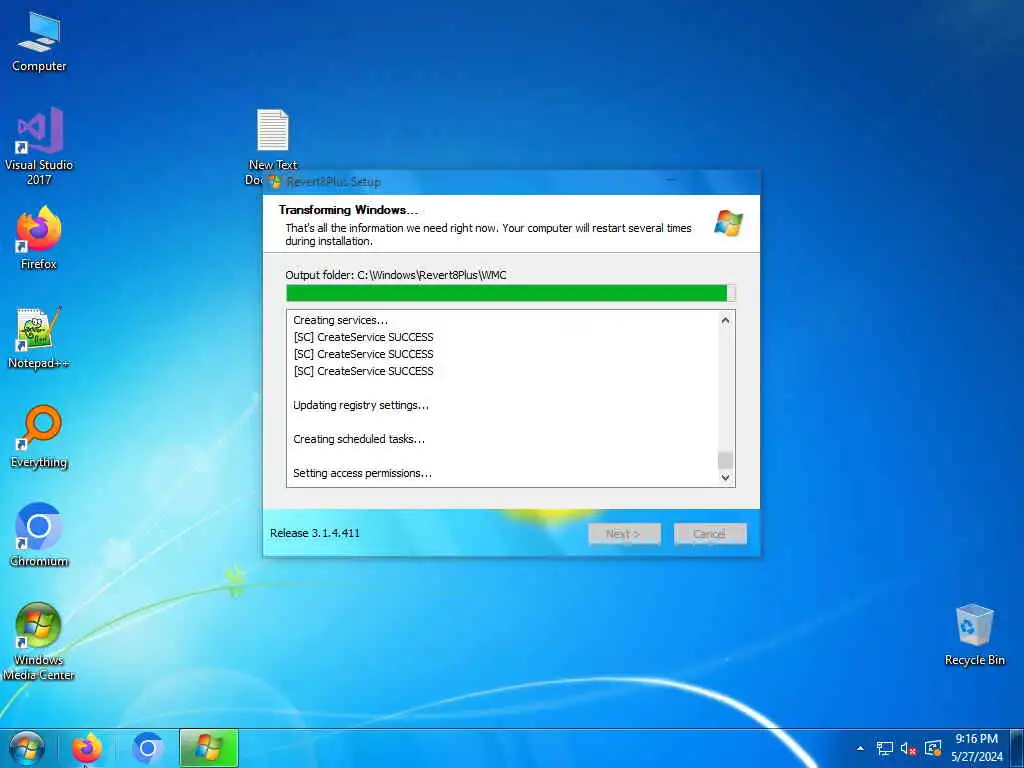Screen dimensions: 1024x768
Task: Select the Notepad++ desktop shortcut
Action: [x=39, y=338]
